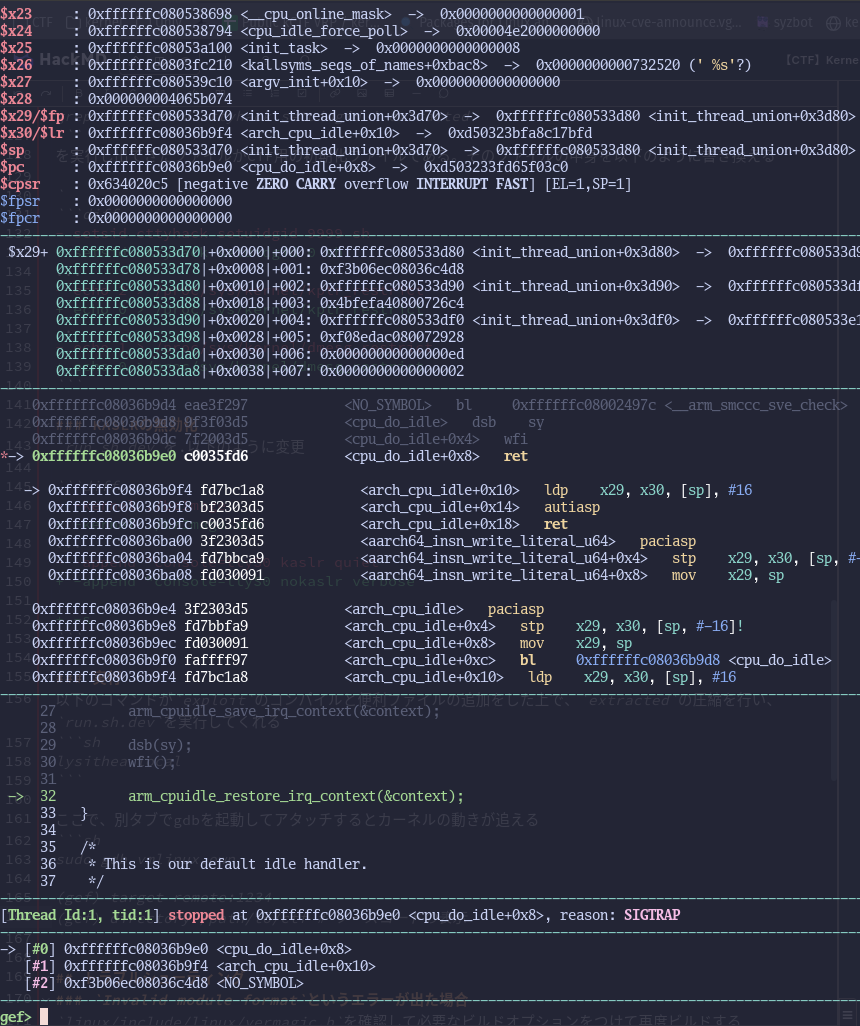Image resolution: width=860 pixels, height=1026 pixels.
Task: Select the $x30/$lr register name
Action: click(x=32, y=133)
